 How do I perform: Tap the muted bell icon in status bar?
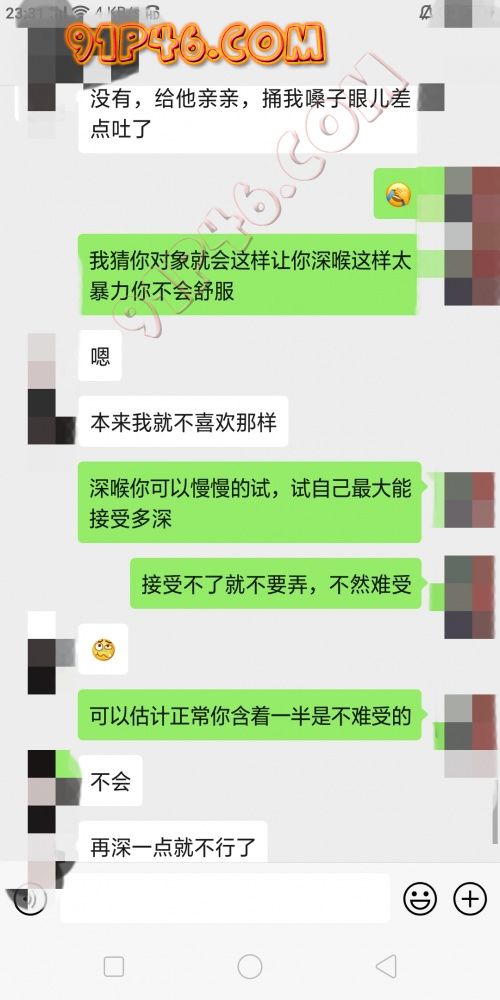tap(426, 12)
